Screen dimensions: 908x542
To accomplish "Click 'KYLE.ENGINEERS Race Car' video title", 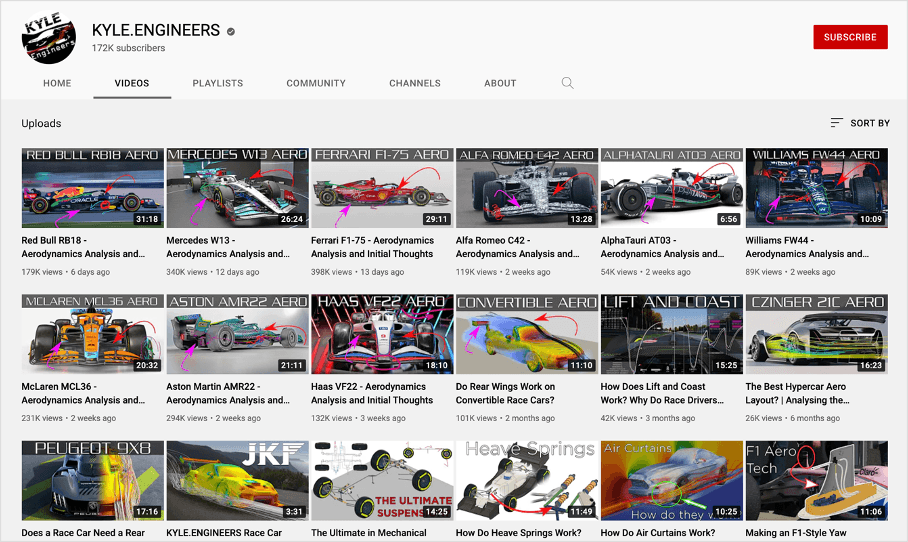I will point(224,533).
